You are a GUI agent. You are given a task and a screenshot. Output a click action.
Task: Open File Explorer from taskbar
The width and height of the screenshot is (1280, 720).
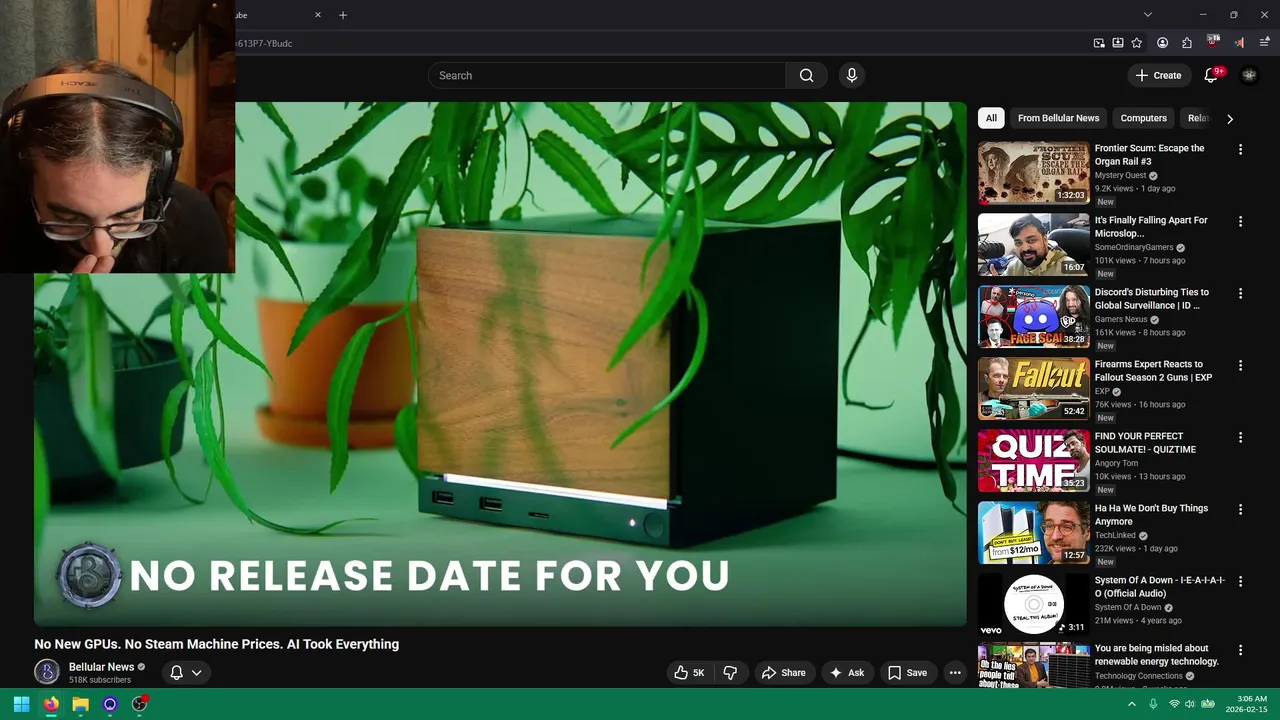(80, 704)
